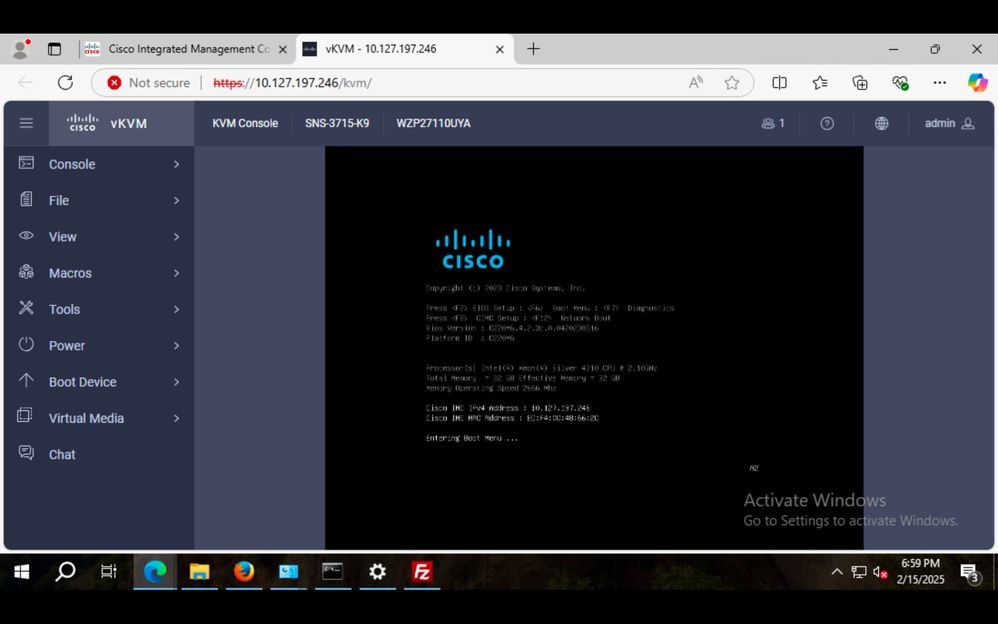Image resolution: width=998 pixels, height=624 pixels.
Task: Click the WZP27110UYA serial label
Action: pyautogui.click(x=433, y=124)
